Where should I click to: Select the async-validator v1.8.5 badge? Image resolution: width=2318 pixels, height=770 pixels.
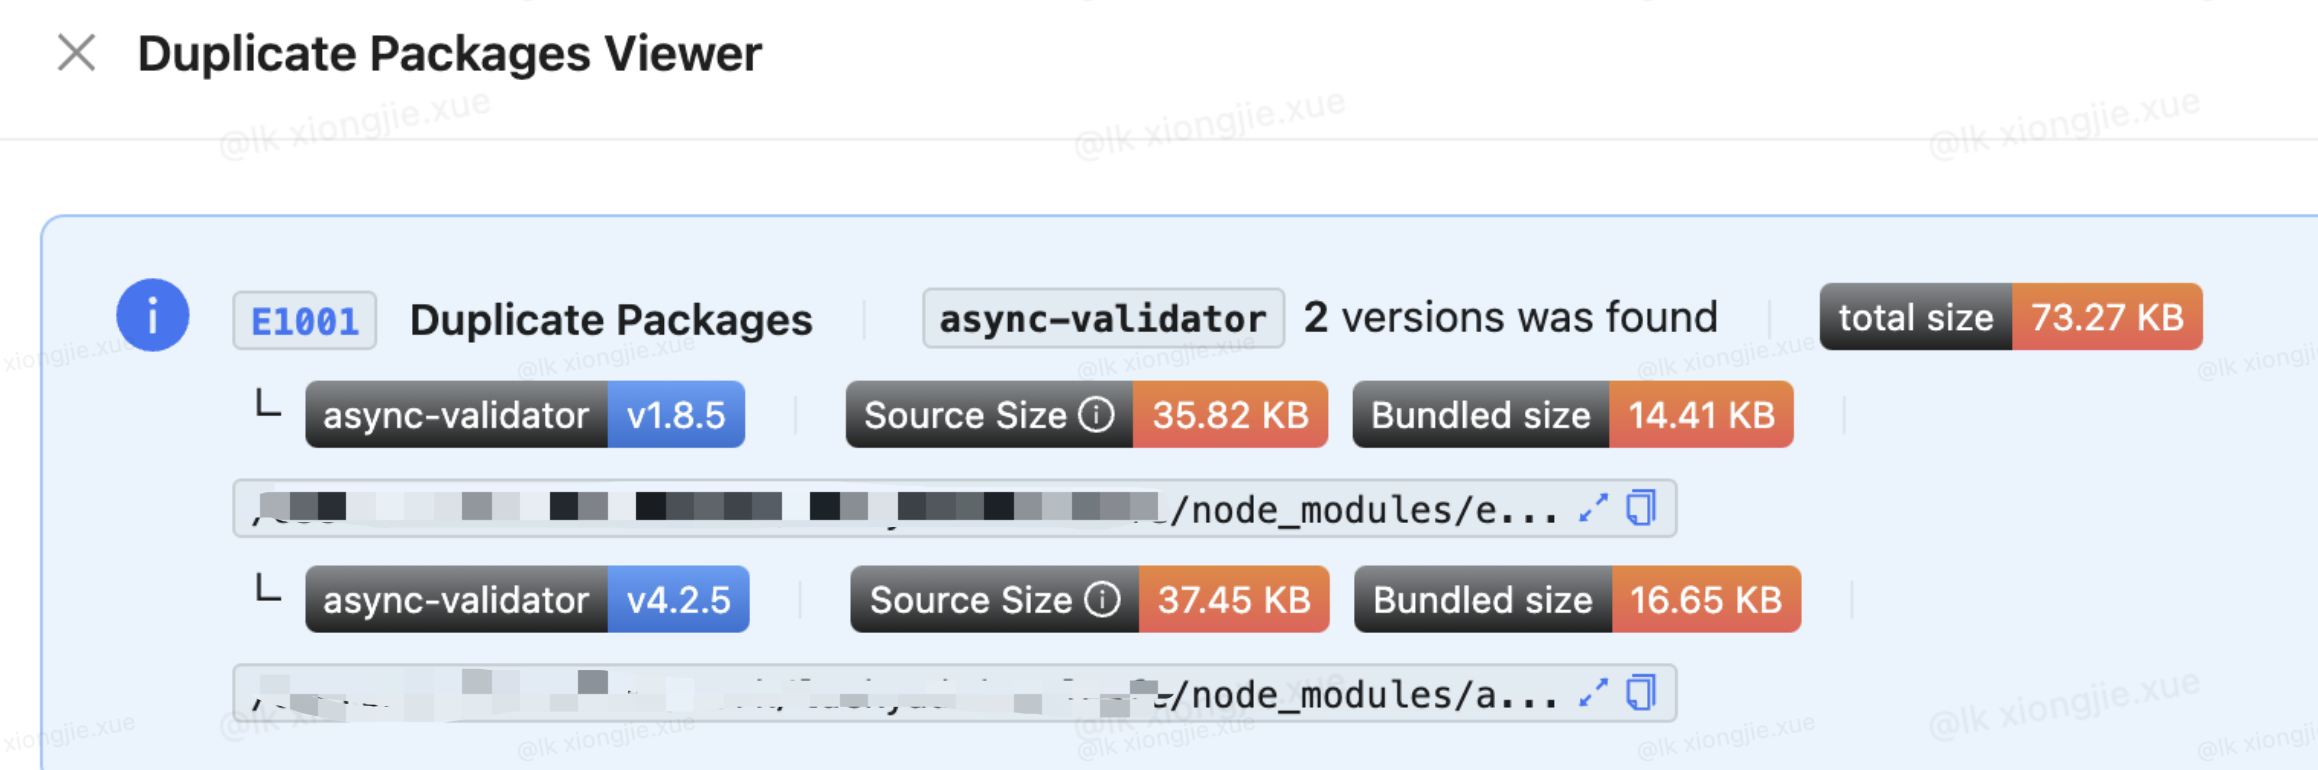tap(525, 414)
